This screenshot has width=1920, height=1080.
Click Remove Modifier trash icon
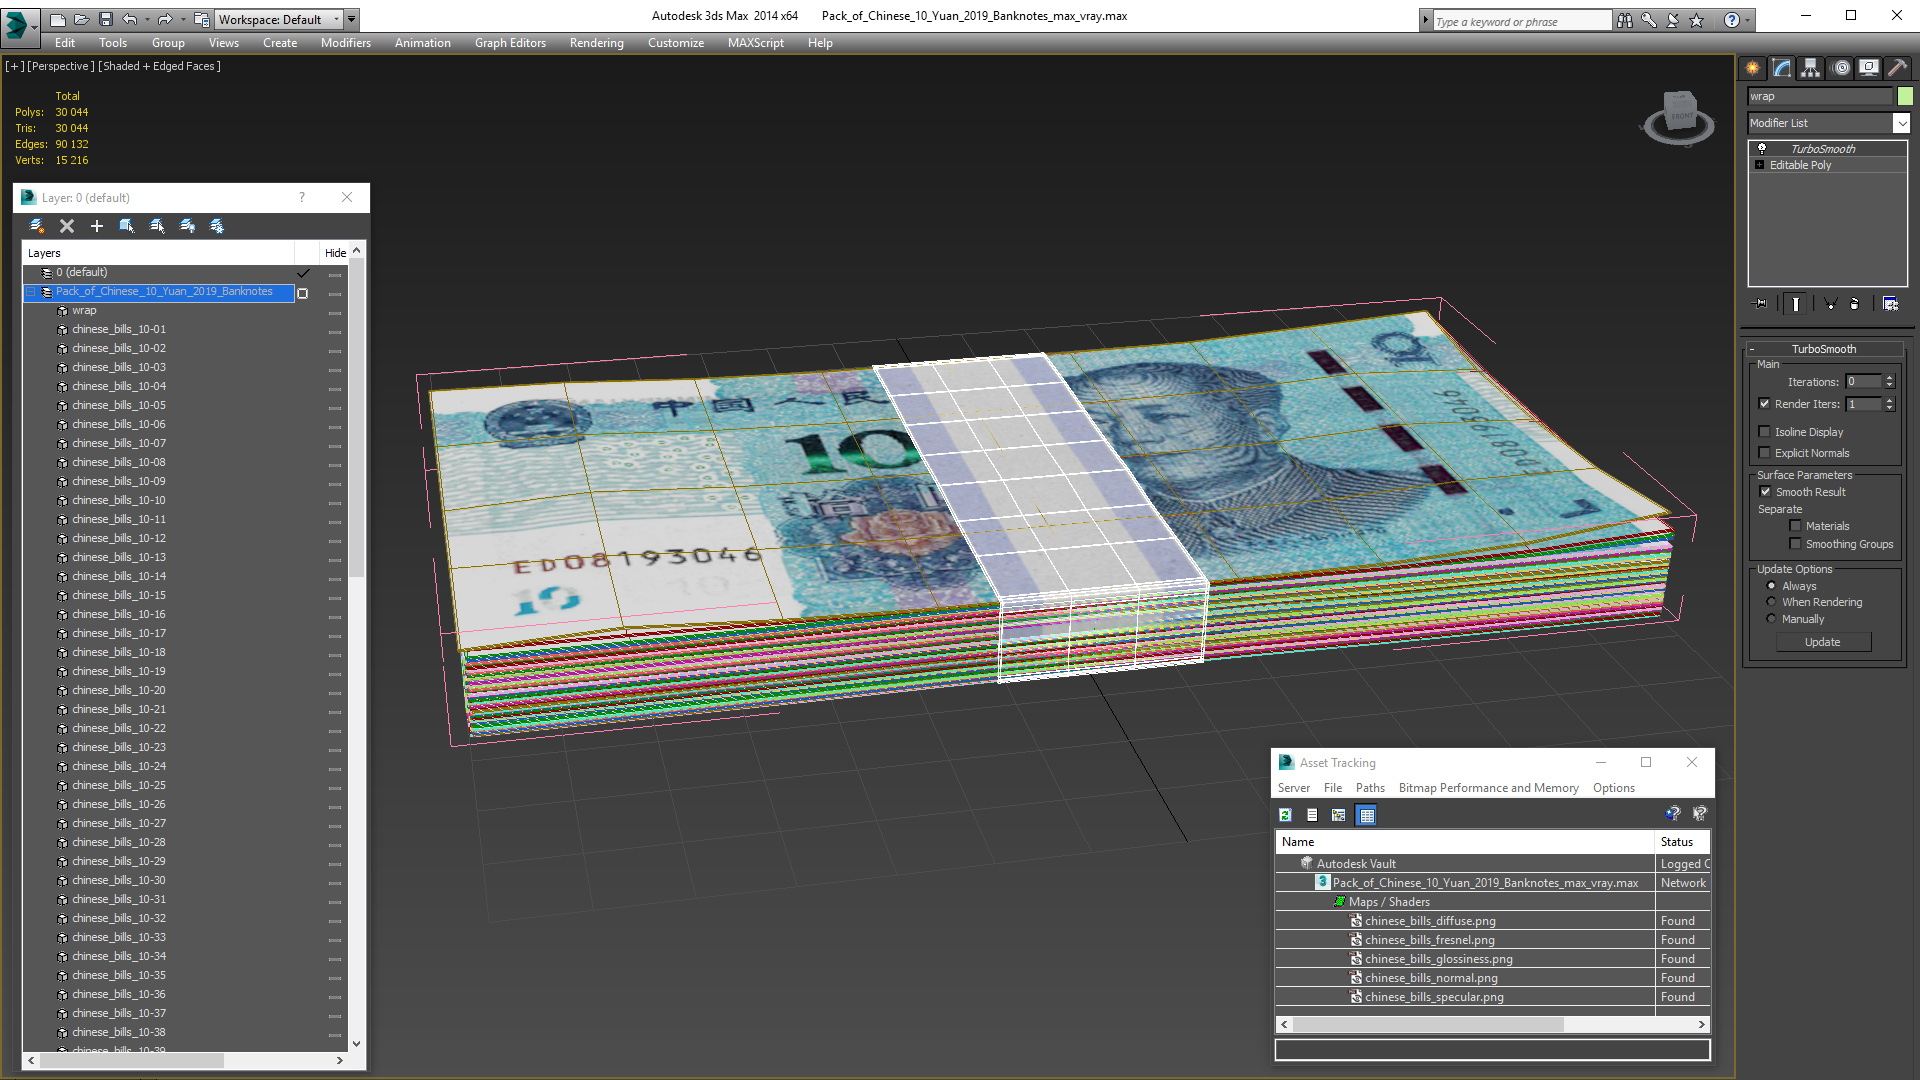click(1855, 304)
